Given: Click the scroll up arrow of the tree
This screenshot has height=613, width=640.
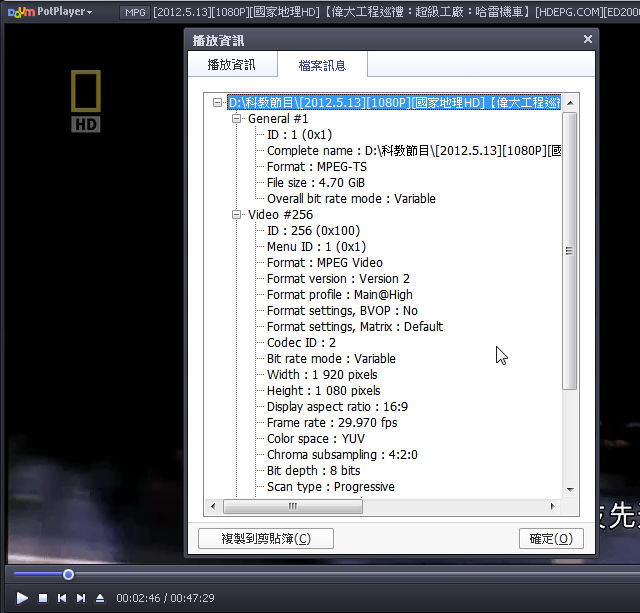Looking at the screenshot, I should coord(570,103).
